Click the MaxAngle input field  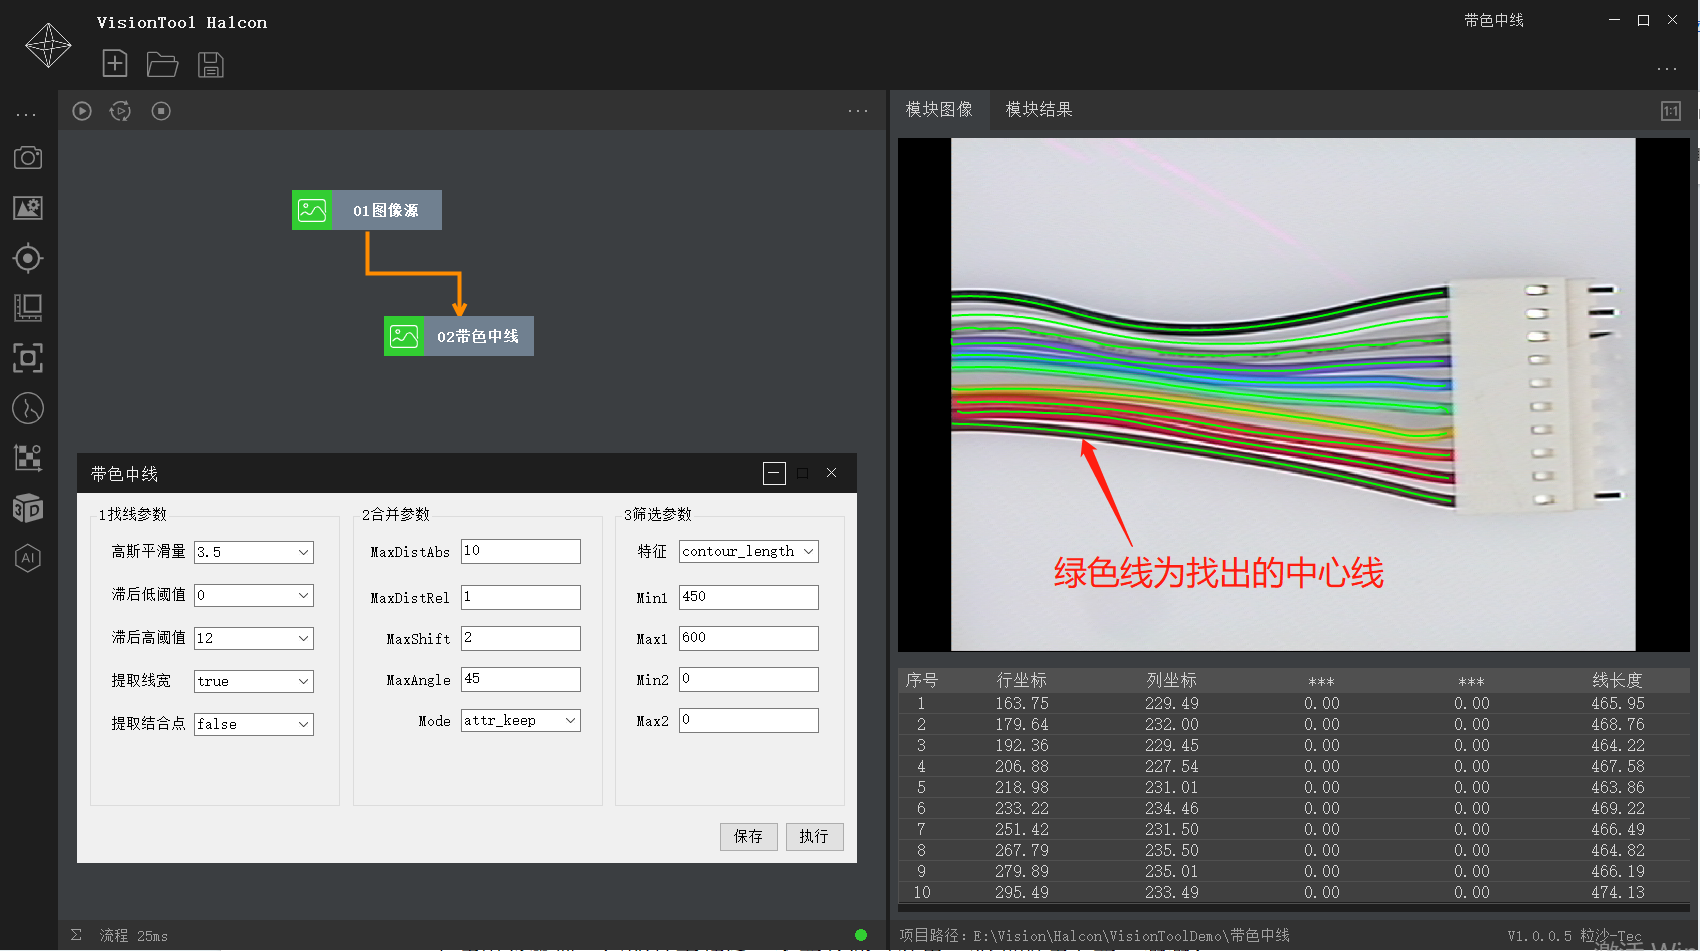pyautogui.click(x=521, y=679)
